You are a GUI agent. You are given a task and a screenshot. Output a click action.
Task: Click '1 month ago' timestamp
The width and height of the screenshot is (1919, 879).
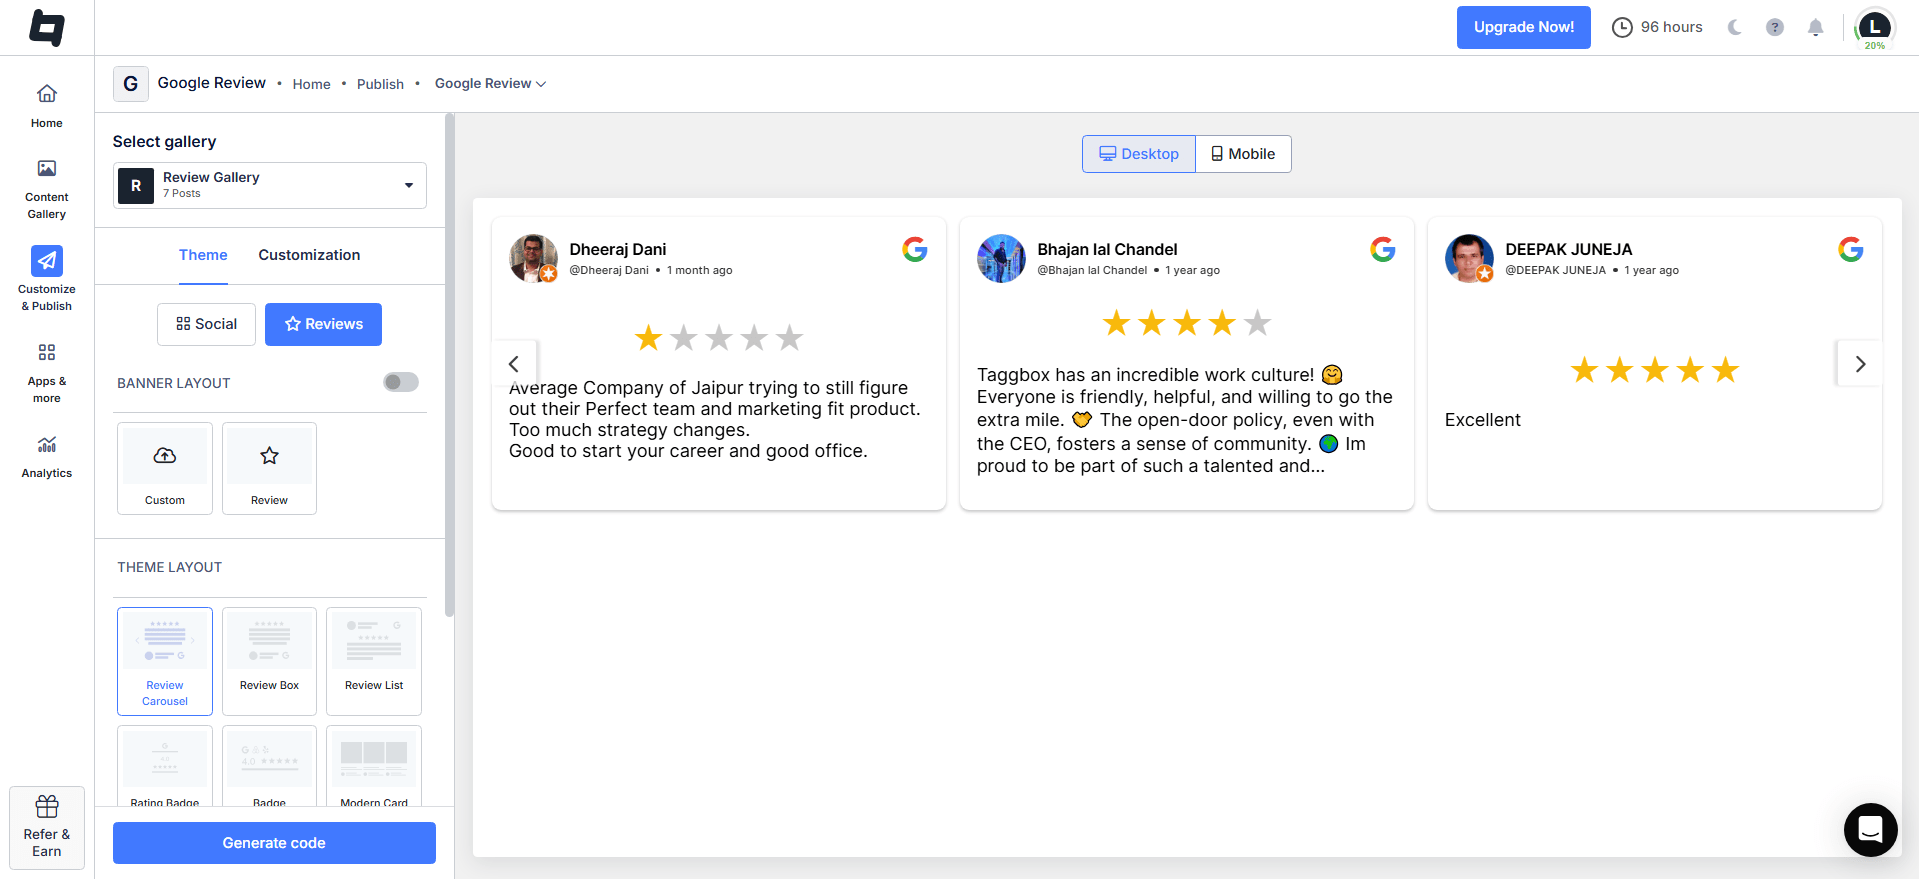(700, 270)
